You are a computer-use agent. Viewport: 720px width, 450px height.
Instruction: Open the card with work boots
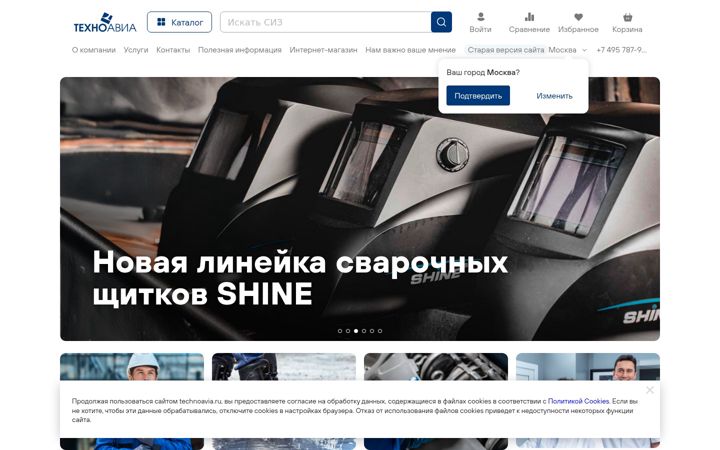click(x=284, y=366)
